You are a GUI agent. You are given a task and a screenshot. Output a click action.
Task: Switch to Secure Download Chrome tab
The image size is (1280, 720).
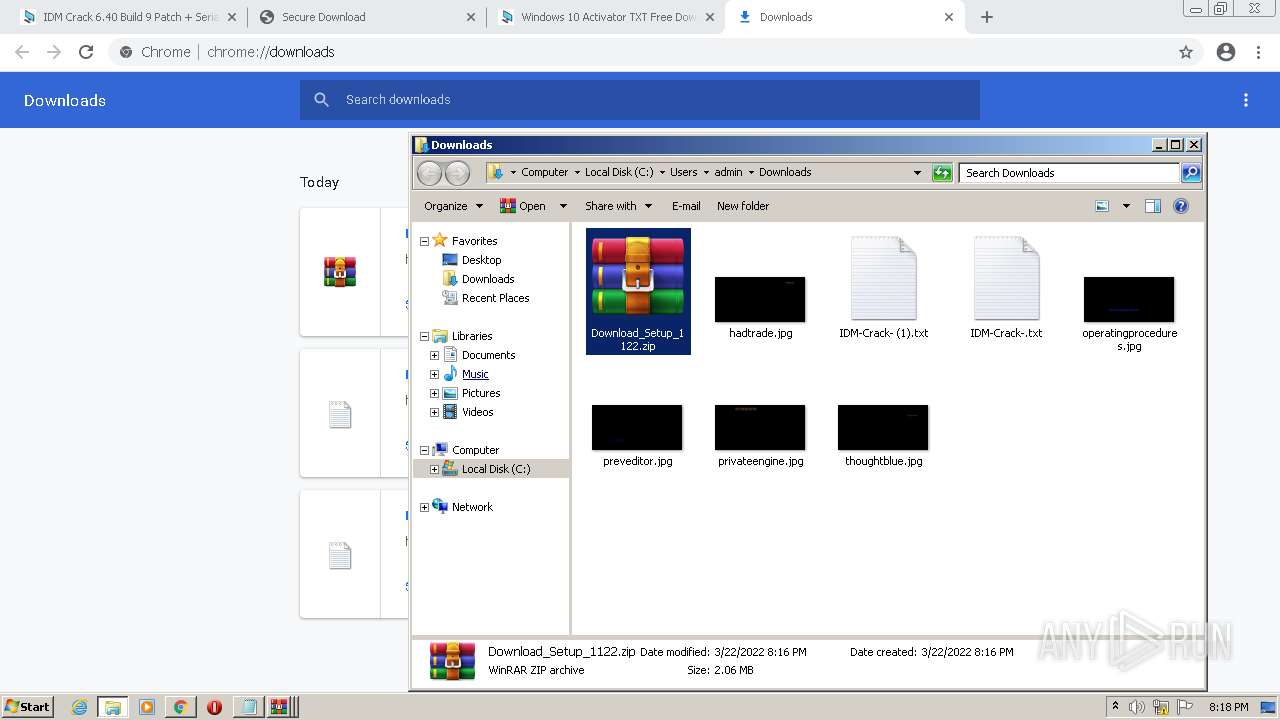pyautogui.click(x=367, y=17)
